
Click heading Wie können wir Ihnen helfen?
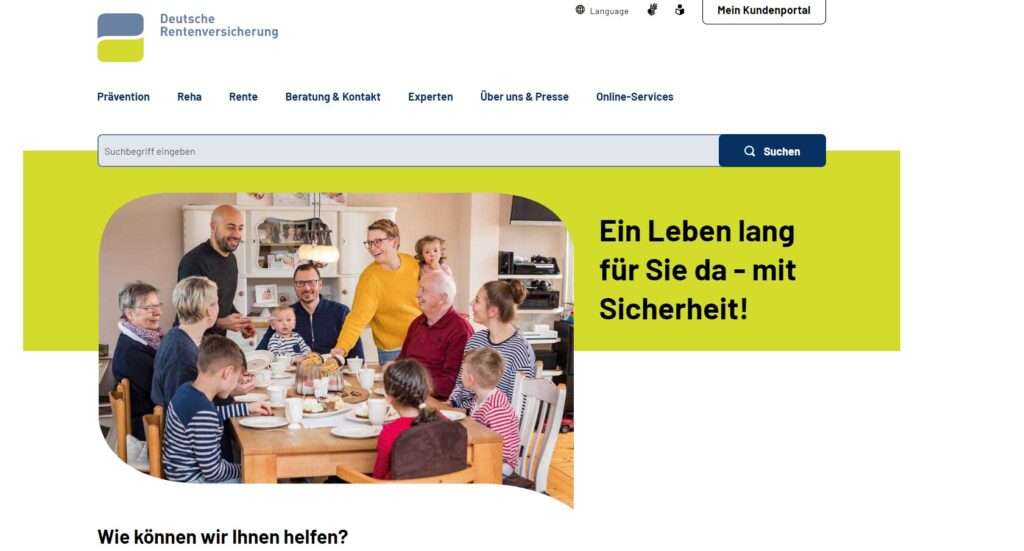[223, 537]
